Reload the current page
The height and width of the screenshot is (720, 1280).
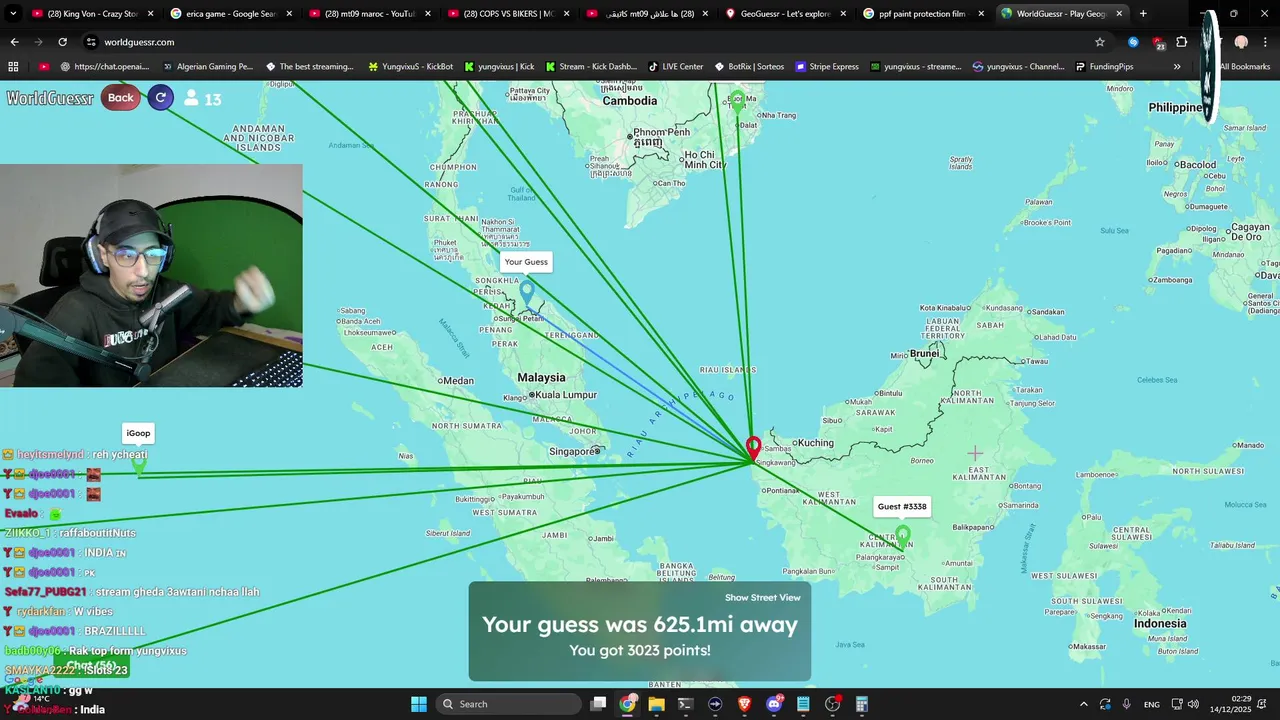62,42
